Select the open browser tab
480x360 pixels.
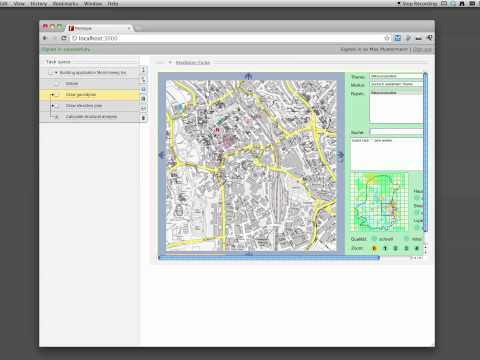click(x=99, y=28)
